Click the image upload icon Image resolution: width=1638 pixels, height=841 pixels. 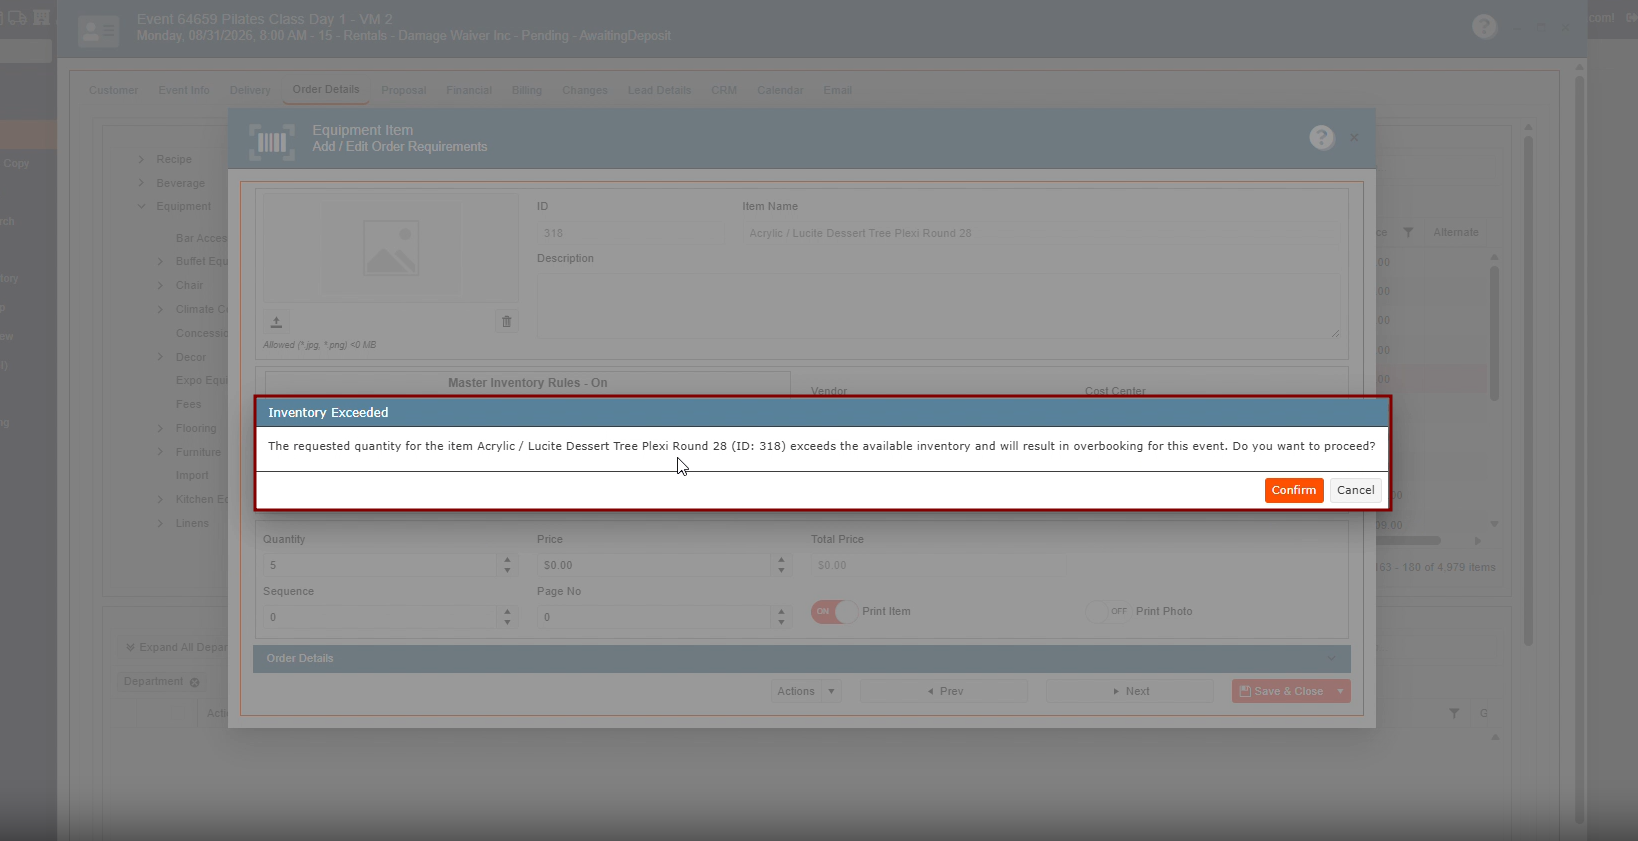coord(276,322)
